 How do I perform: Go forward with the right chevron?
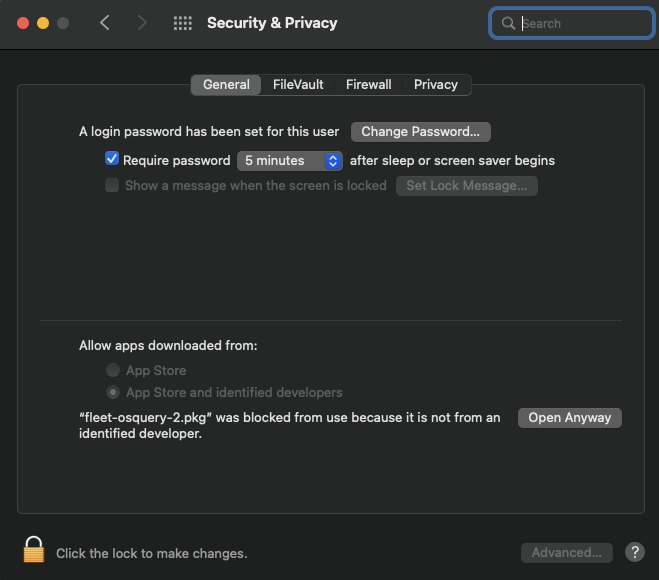click(x=142, y=23)
